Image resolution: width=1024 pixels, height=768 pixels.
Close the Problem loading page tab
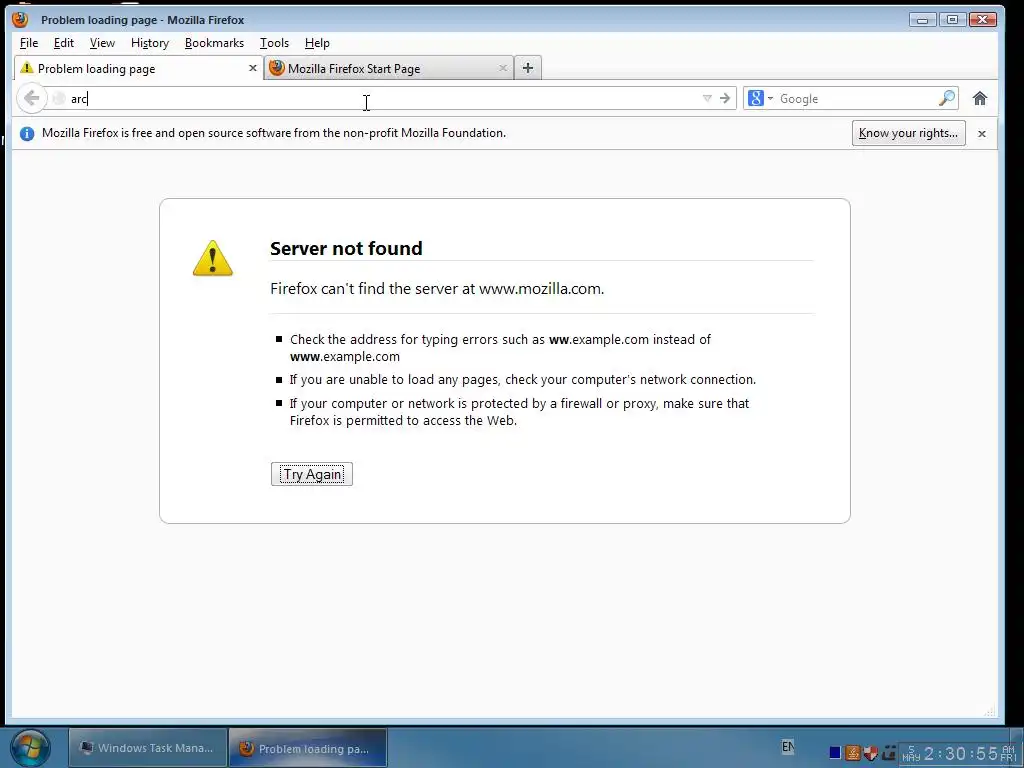tap(253, 68)
